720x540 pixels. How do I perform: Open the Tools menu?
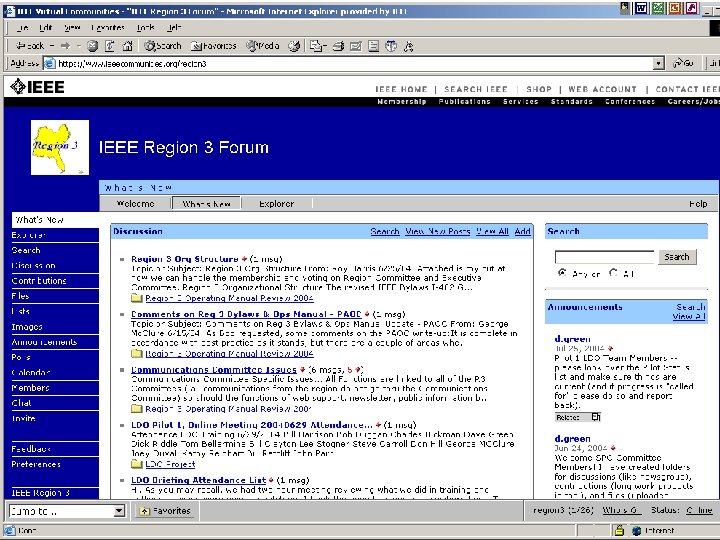[x=146, y=28]
